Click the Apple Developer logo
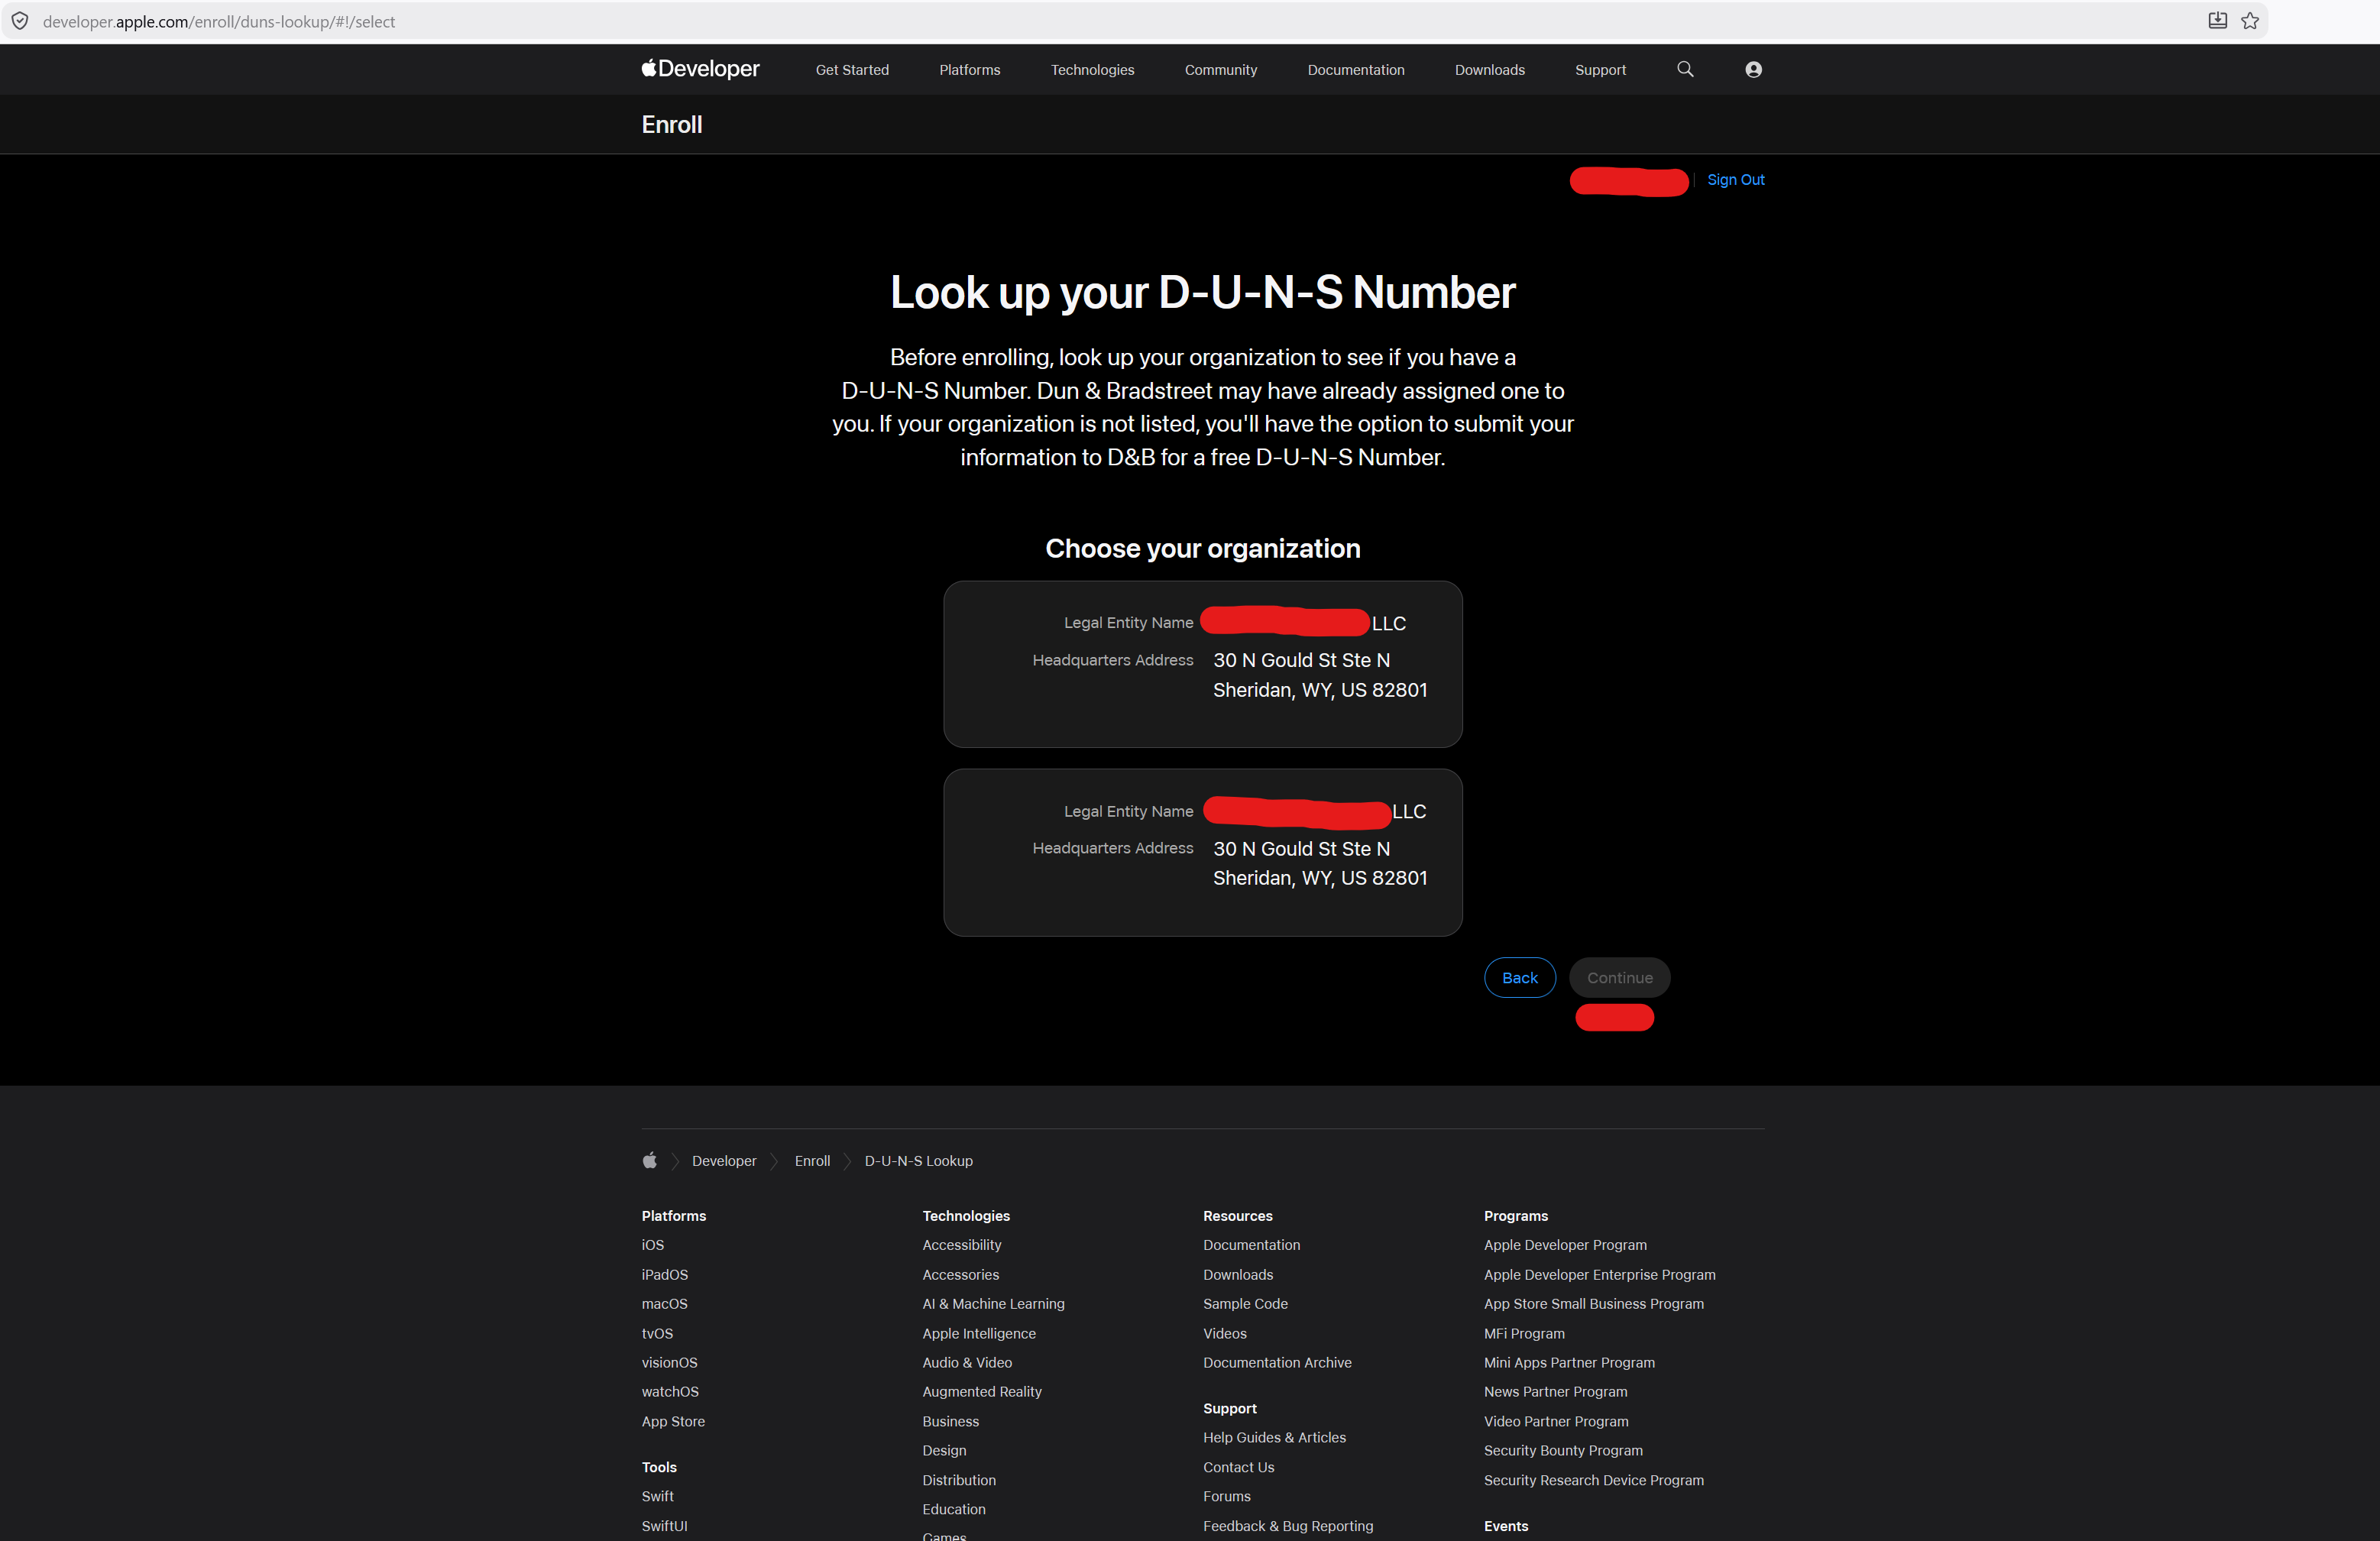Image resolution: width=2380 pixels, height=1541 pixels. click(700, 69)
